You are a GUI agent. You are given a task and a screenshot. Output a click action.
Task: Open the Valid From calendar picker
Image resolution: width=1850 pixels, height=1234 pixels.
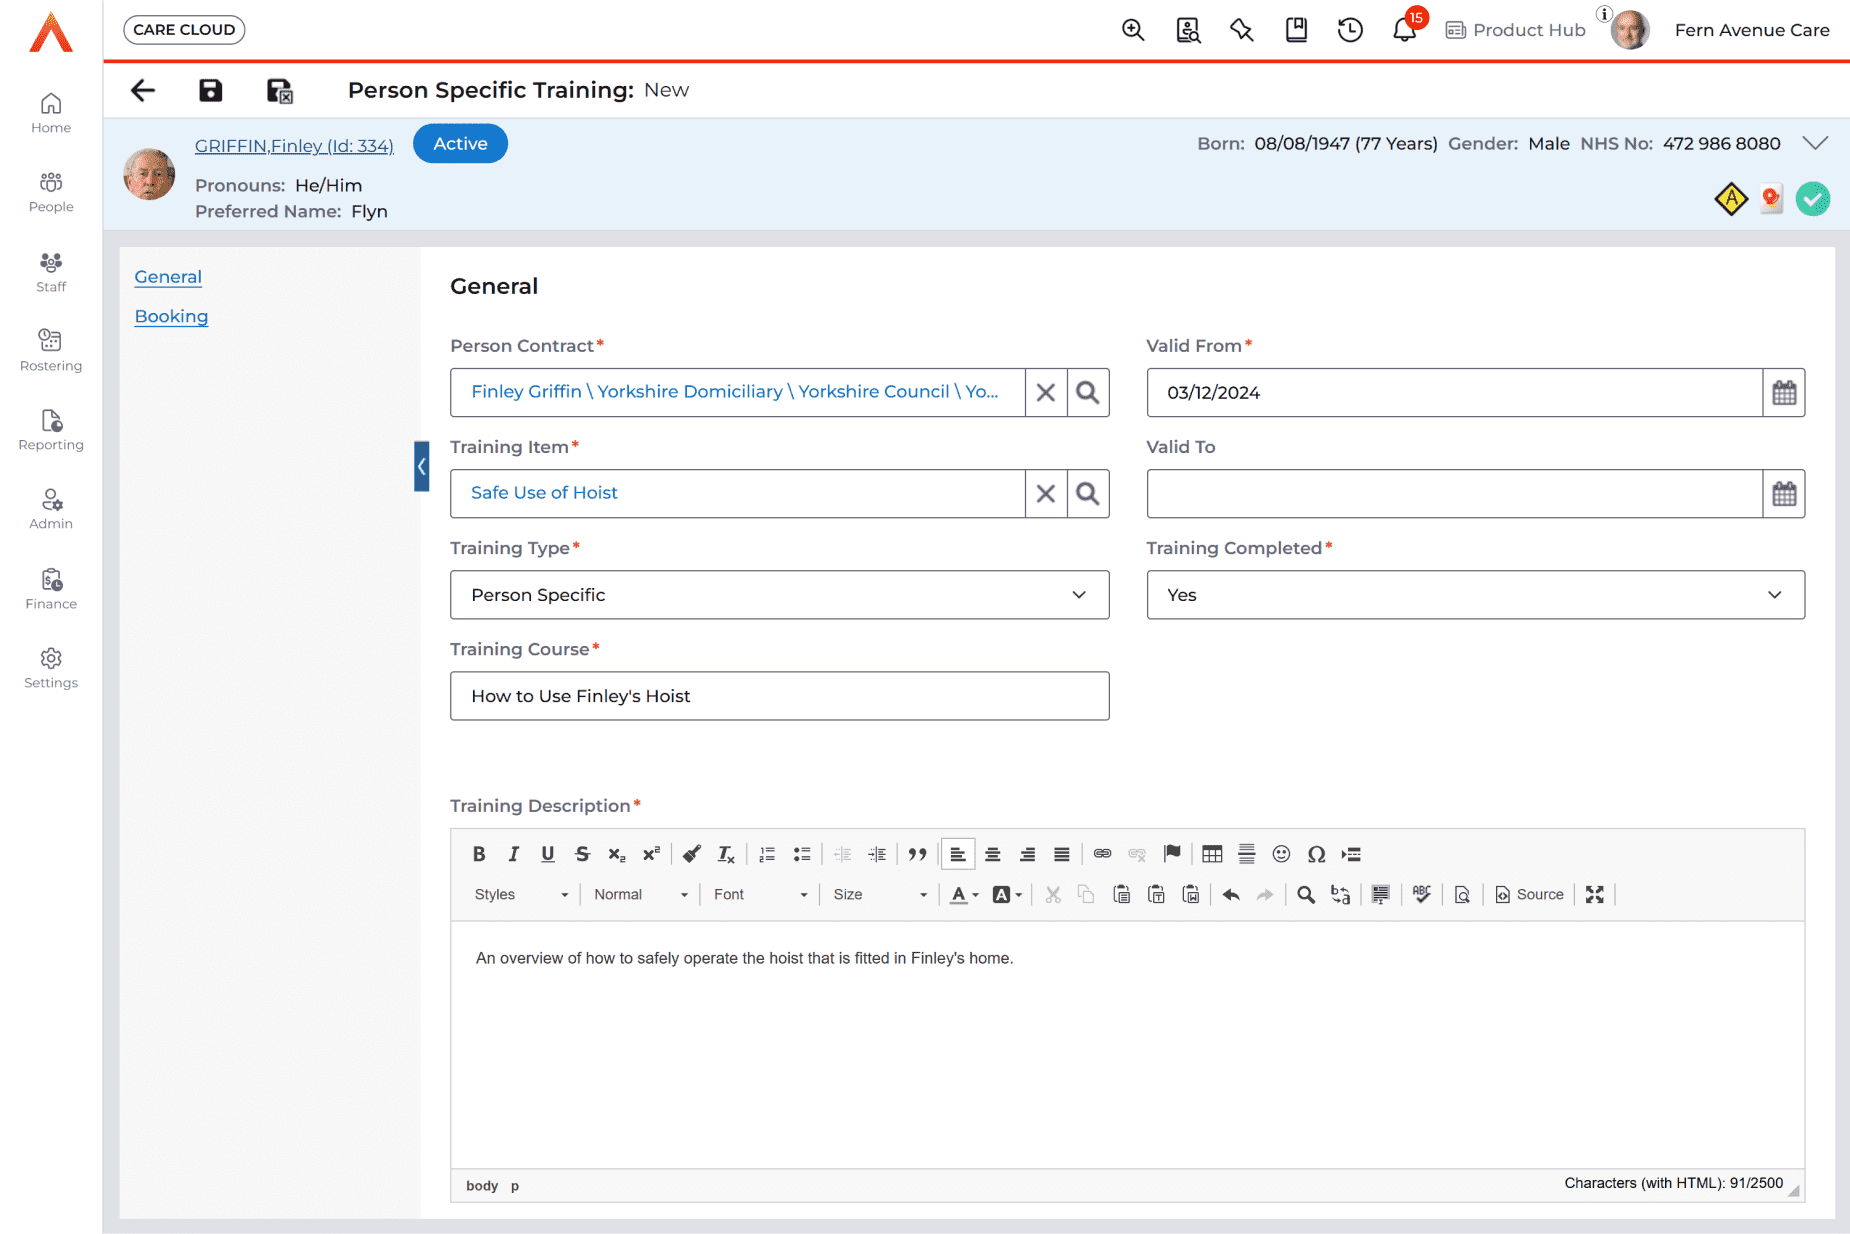click(1783, 393)
